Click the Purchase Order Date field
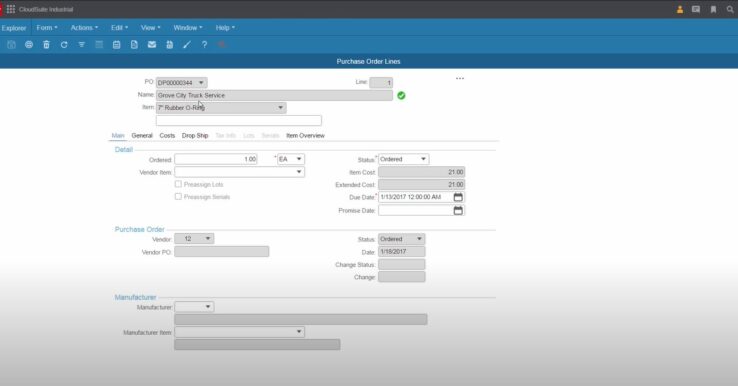The image size is (738, 386). click(x=401, y=252)
